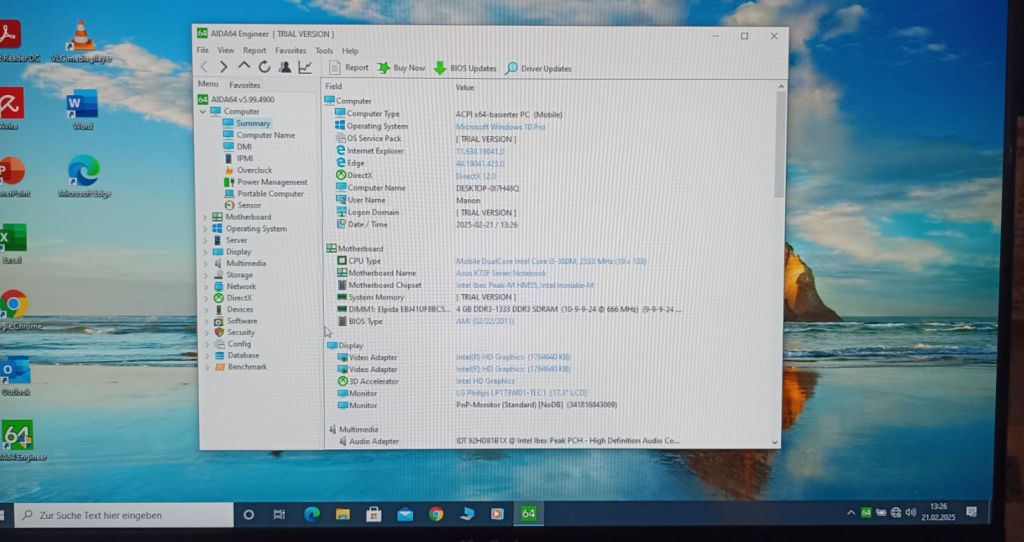
Task: Open the Report menu
Action: (x=255, y=50)
